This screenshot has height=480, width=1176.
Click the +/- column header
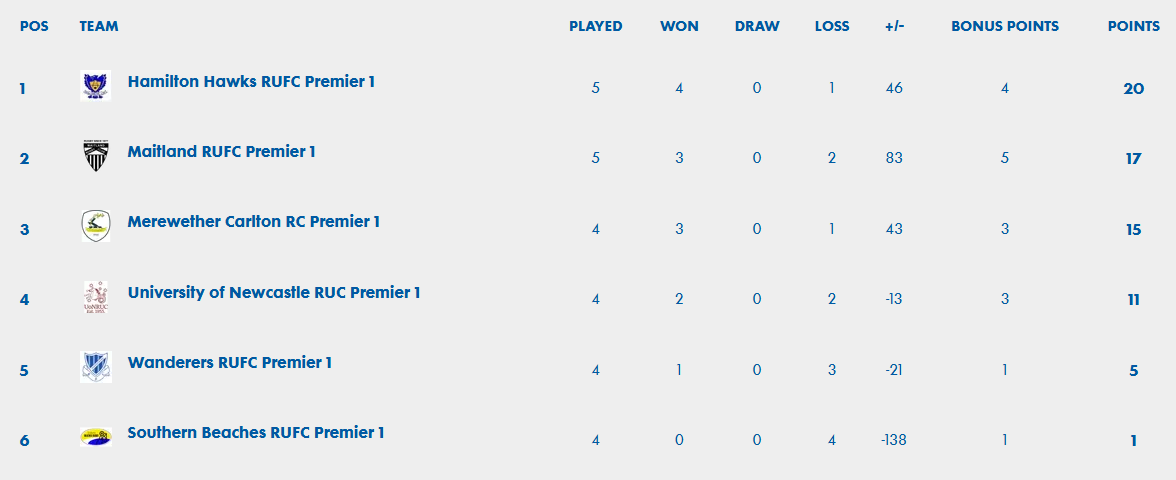(894, 26)
